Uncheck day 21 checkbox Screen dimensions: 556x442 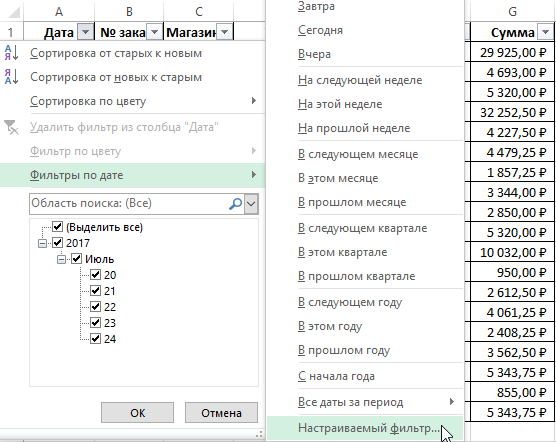pyautogui.click(x=95, y=291)
